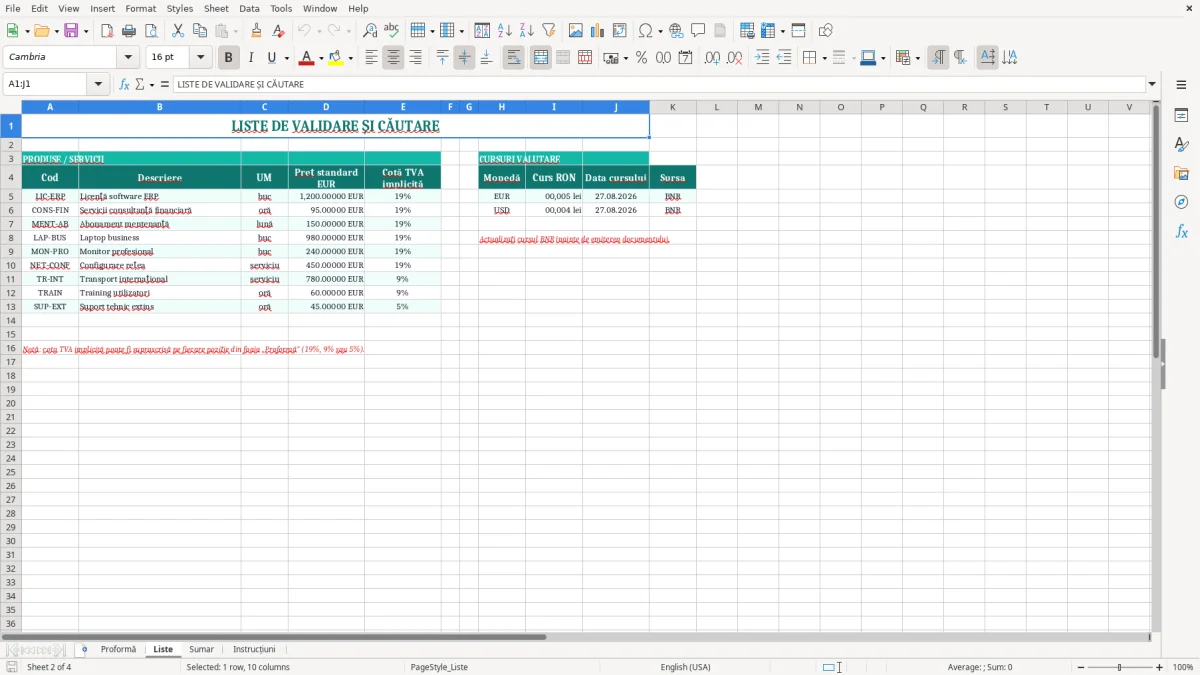Format cells as percent
Image resolution: width=1200 pixels, height=675 pixels.
click(x=641, y=58)
